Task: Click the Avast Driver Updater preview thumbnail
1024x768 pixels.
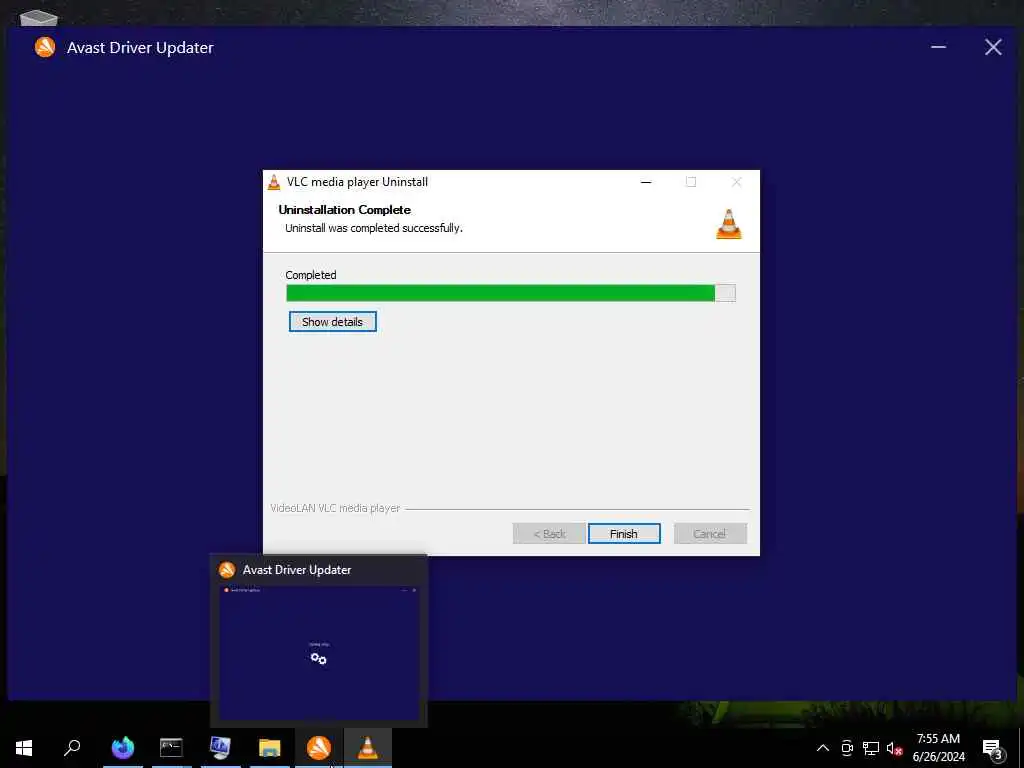Action: [319, 652]
